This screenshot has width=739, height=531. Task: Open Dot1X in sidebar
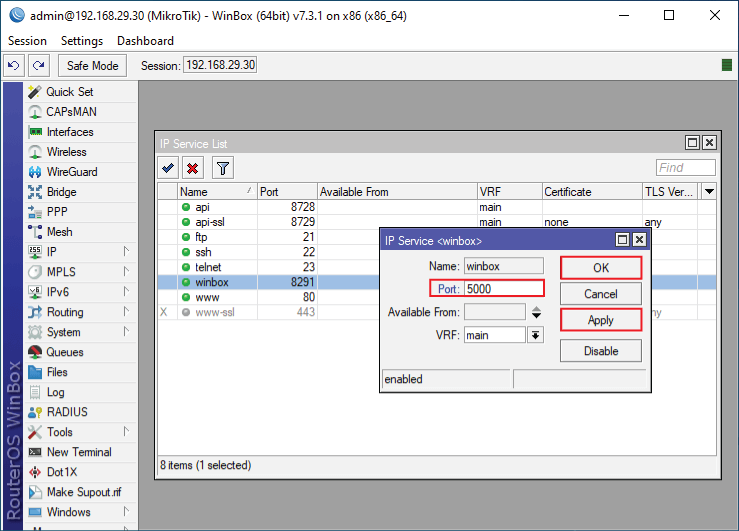click(80, 472)
